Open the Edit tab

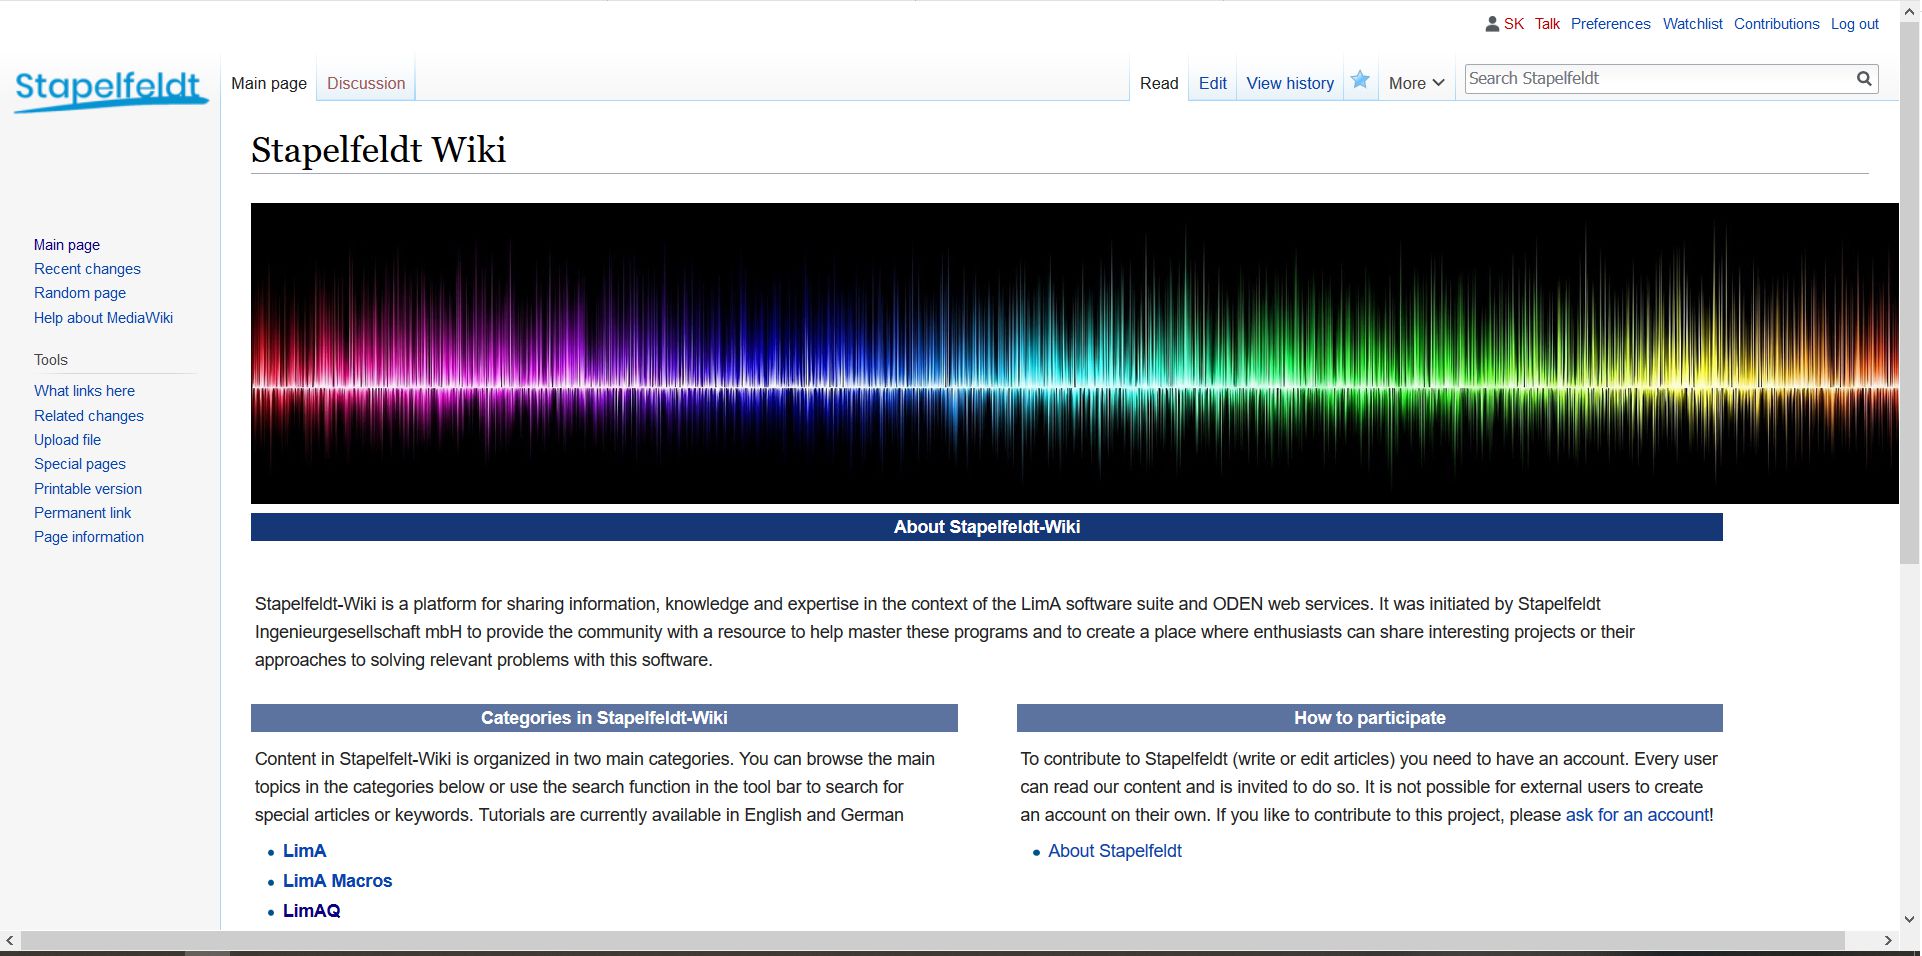[1212, 83]
